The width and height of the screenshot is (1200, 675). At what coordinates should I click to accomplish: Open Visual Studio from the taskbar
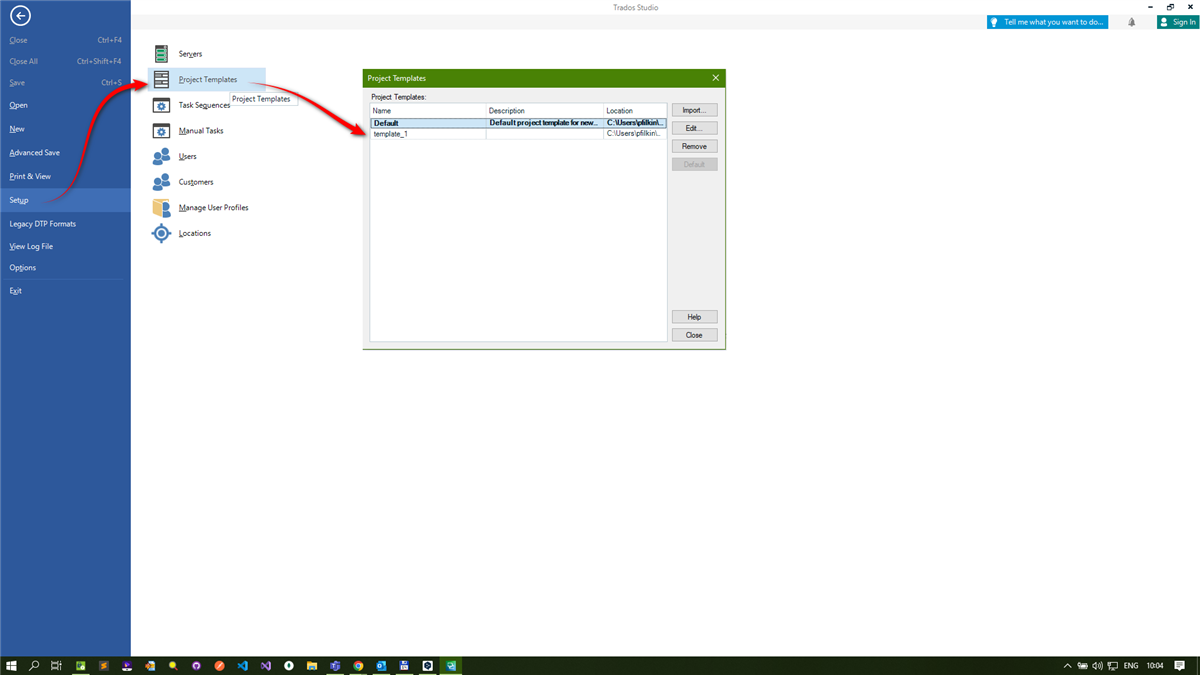[266, 665]
